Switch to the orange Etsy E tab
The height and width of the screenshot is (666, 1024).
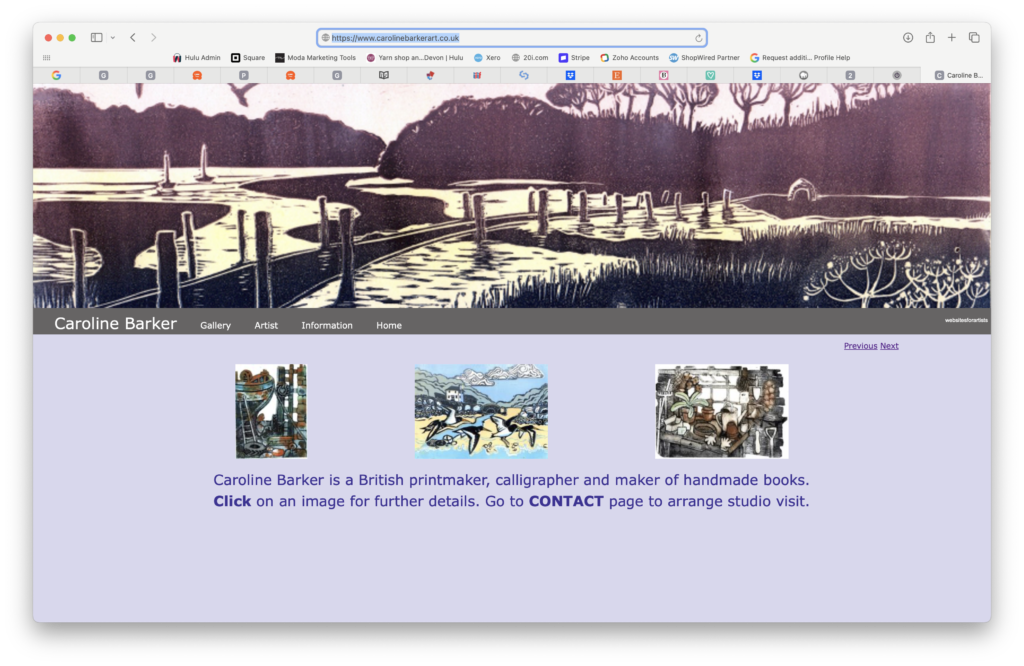tap(616, 76)
